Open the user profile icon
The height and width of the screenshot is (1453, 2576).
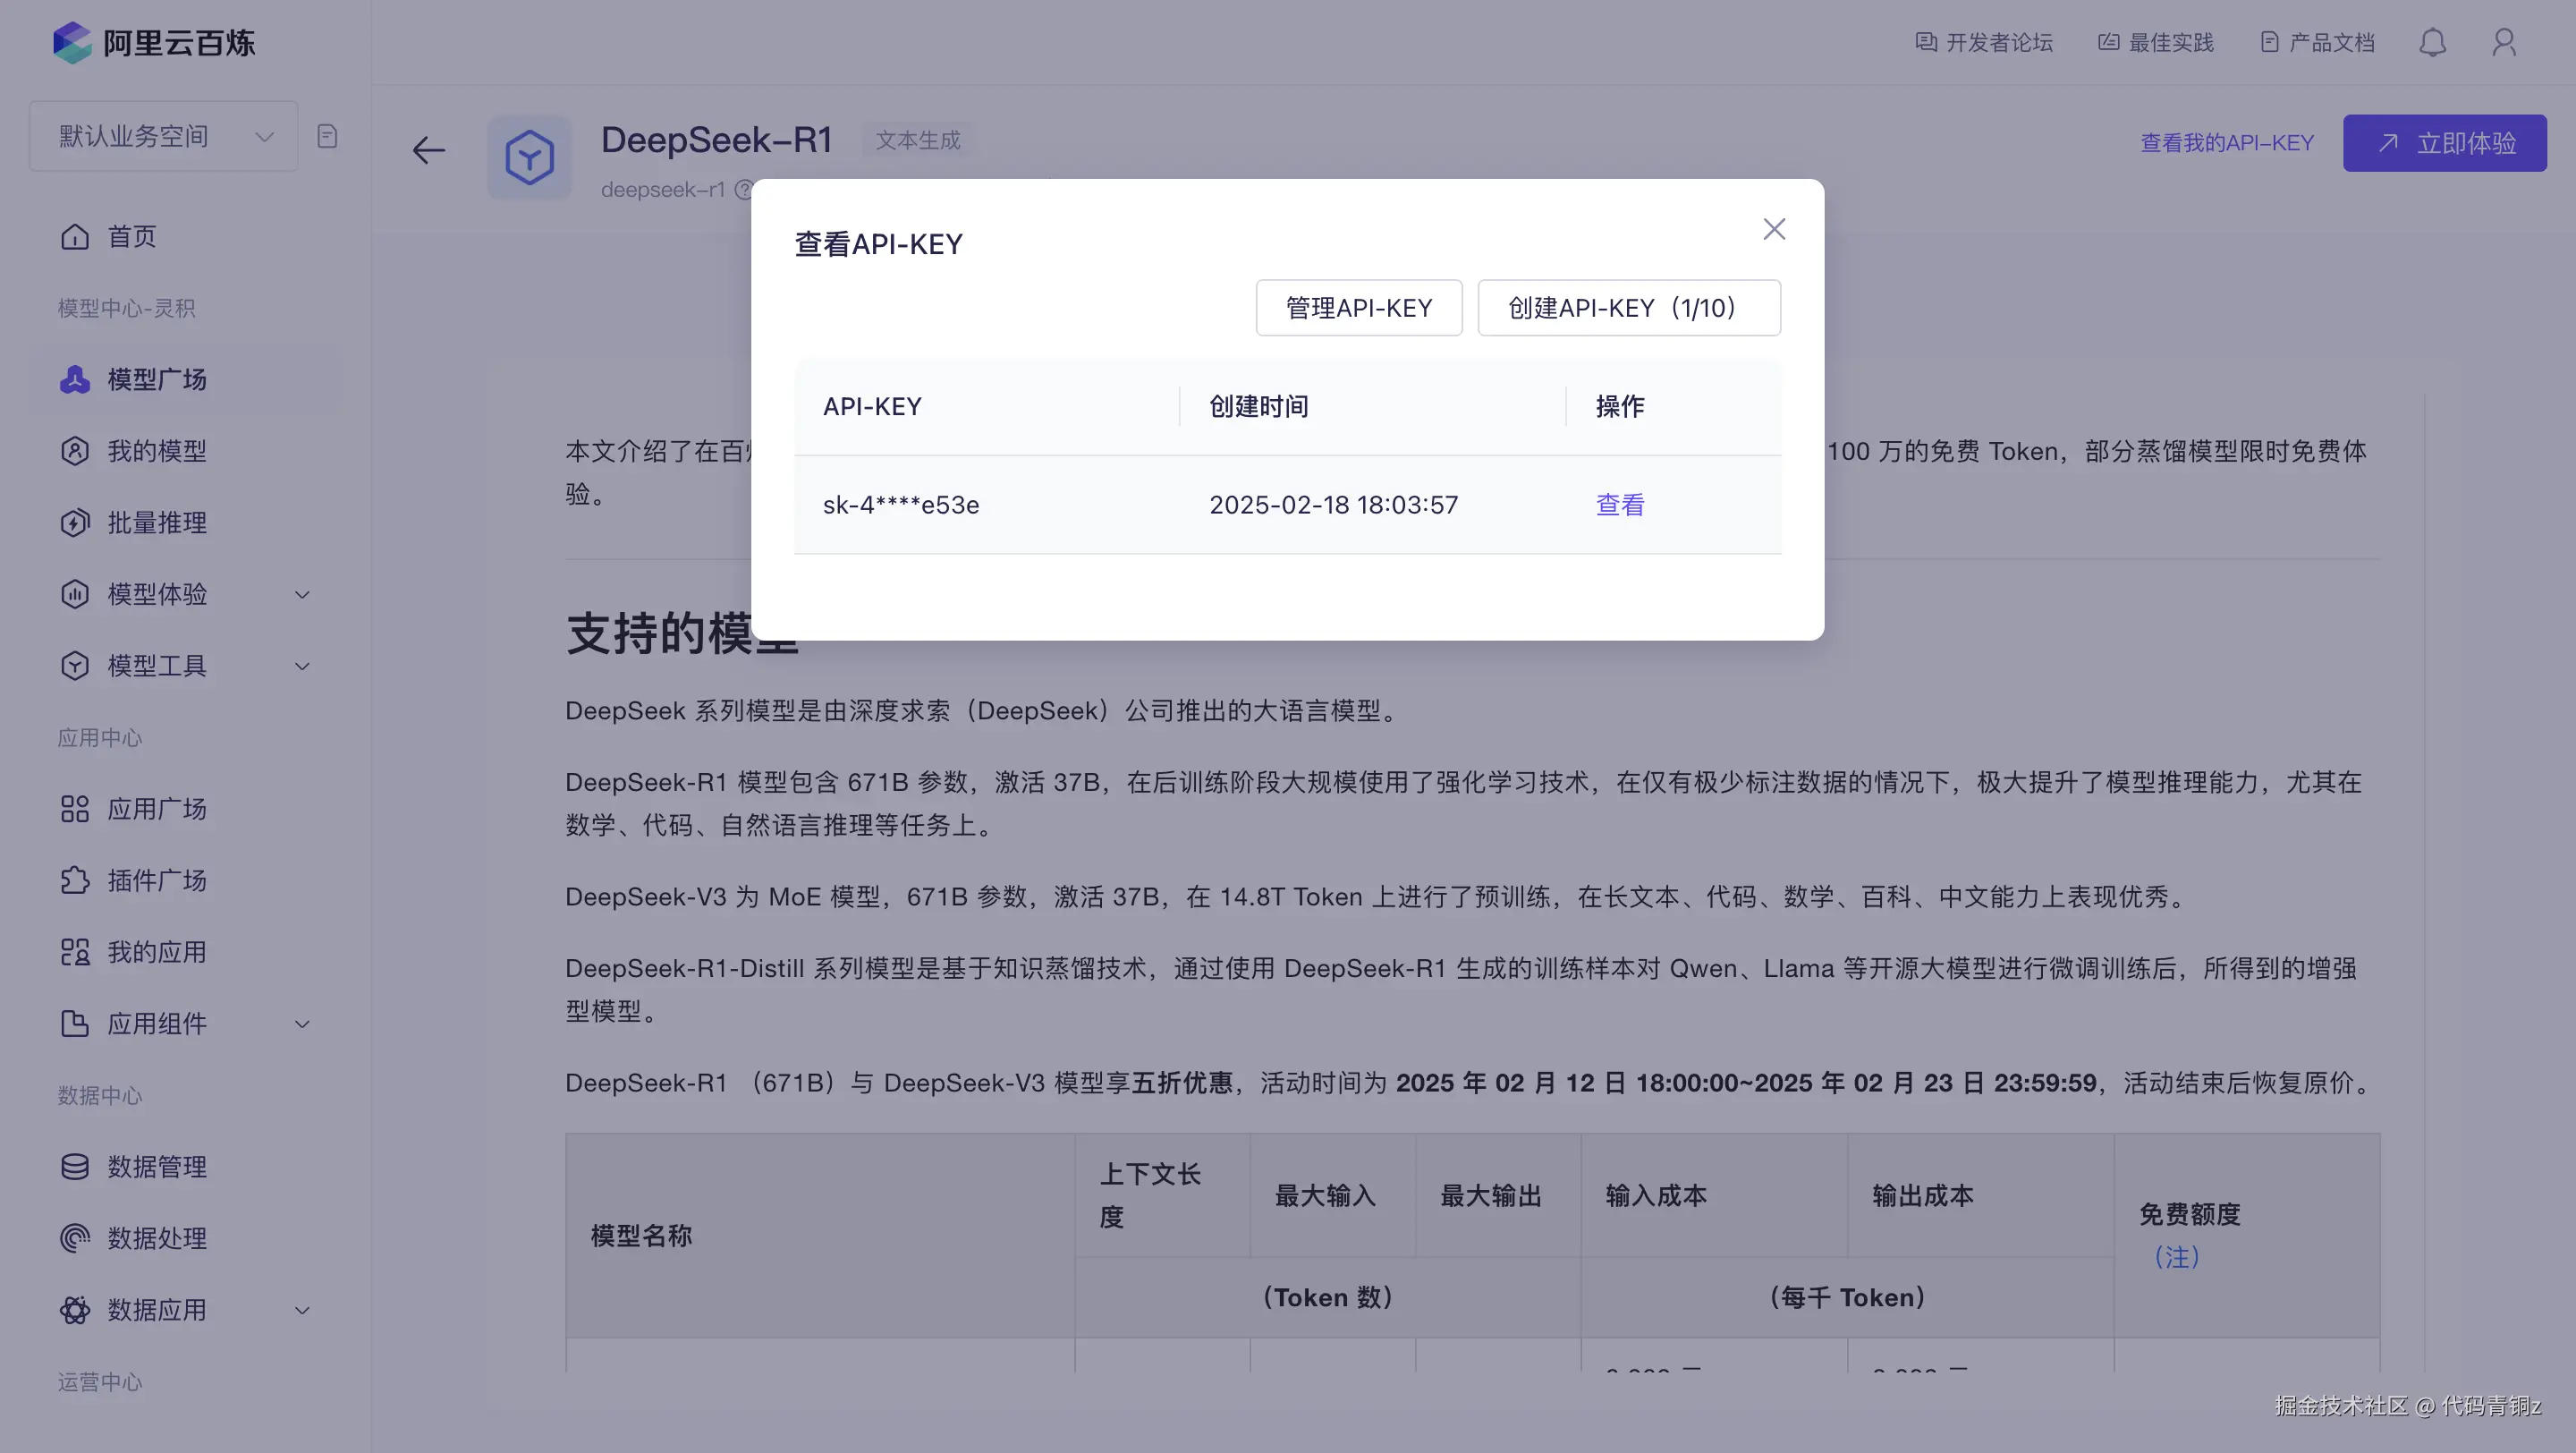tap(2504, 43)
